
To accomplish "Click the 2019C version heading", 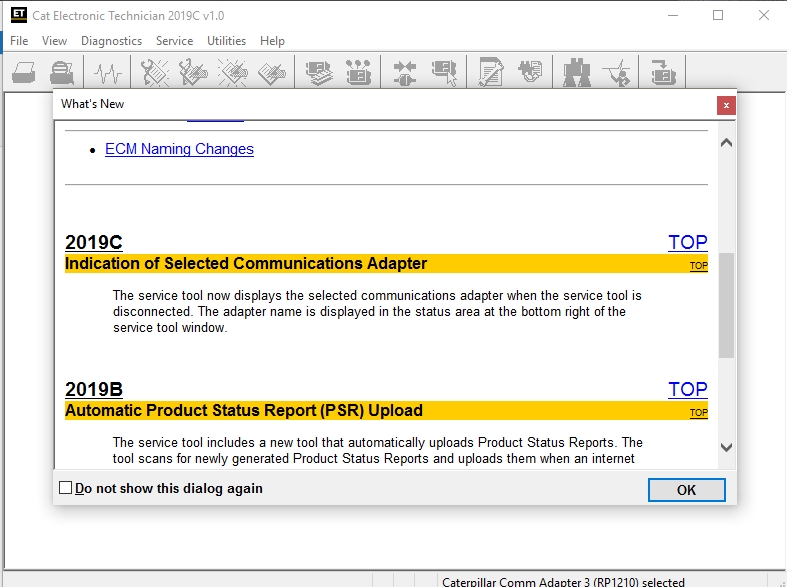I will (94, 242).
